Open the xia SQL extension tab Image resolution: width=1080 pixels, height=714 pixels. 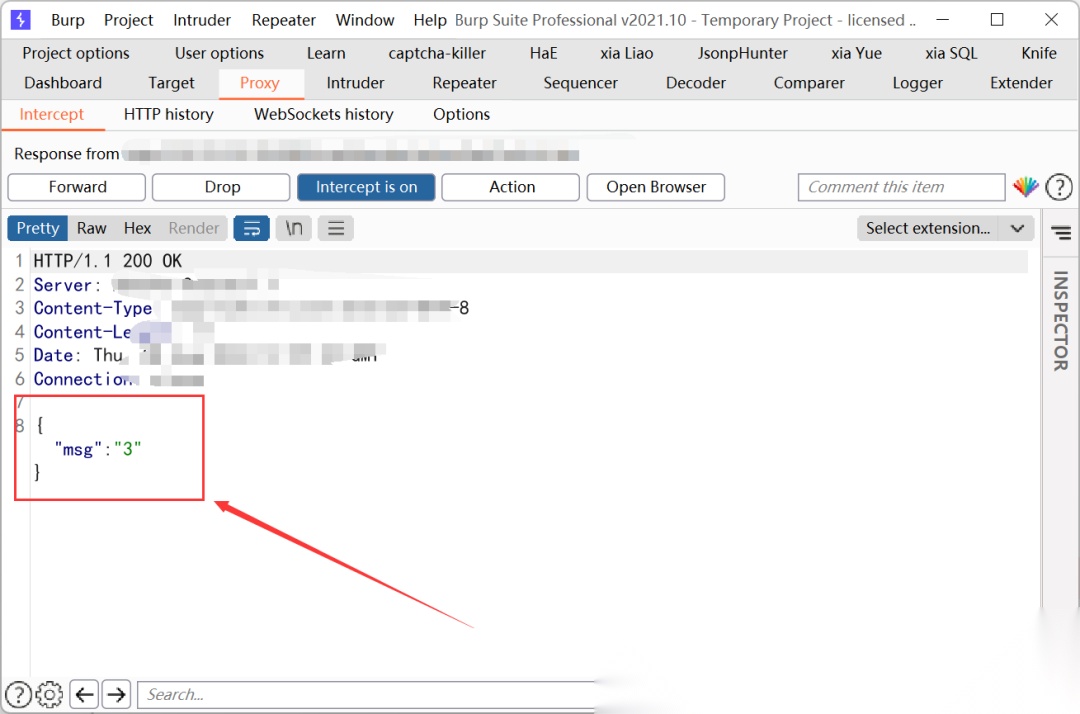[x=951, y=53]
